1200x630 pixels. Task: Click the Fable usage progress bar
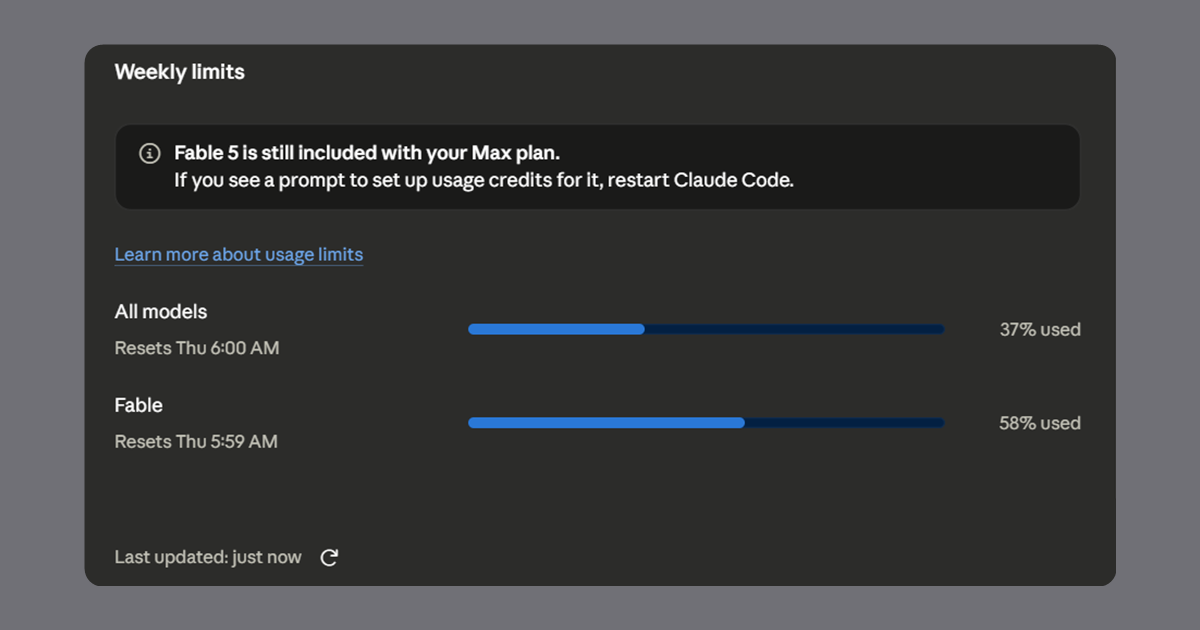click(706, 423)
